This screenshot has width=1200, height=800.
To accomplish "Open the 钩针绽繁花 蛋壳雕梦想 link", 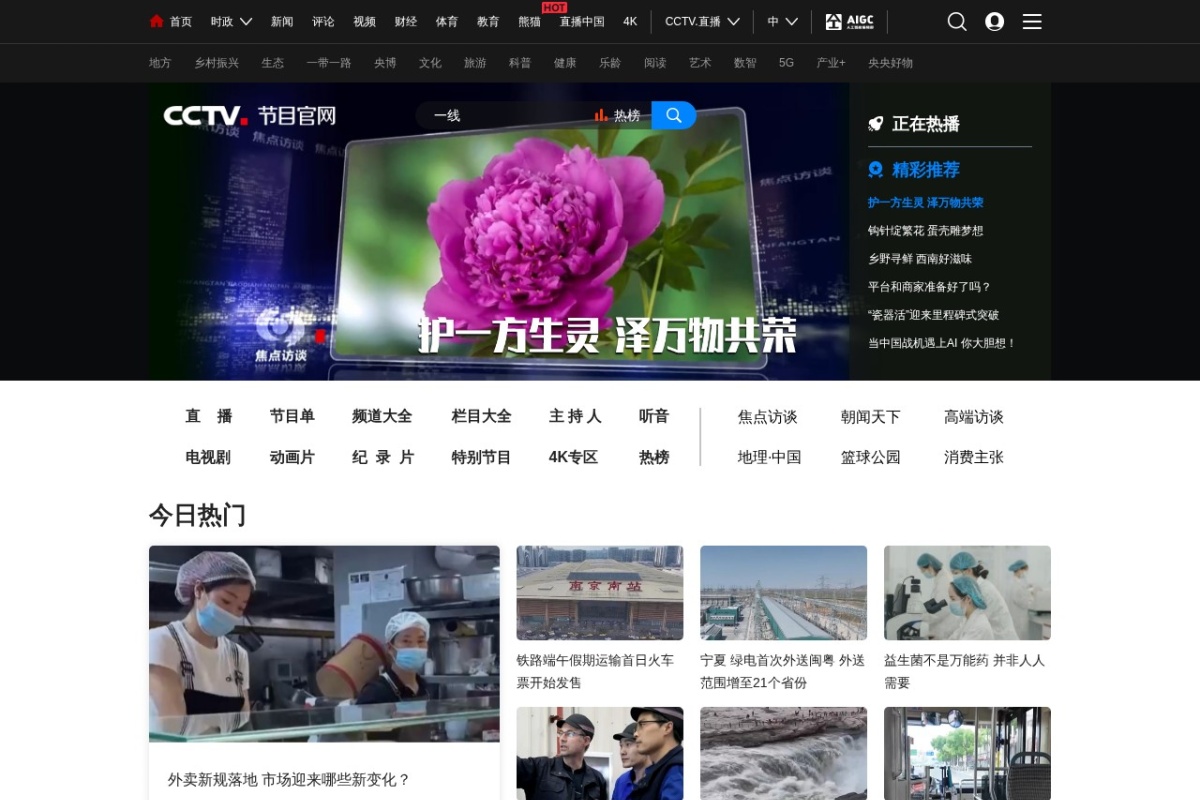I will point(925,230).
